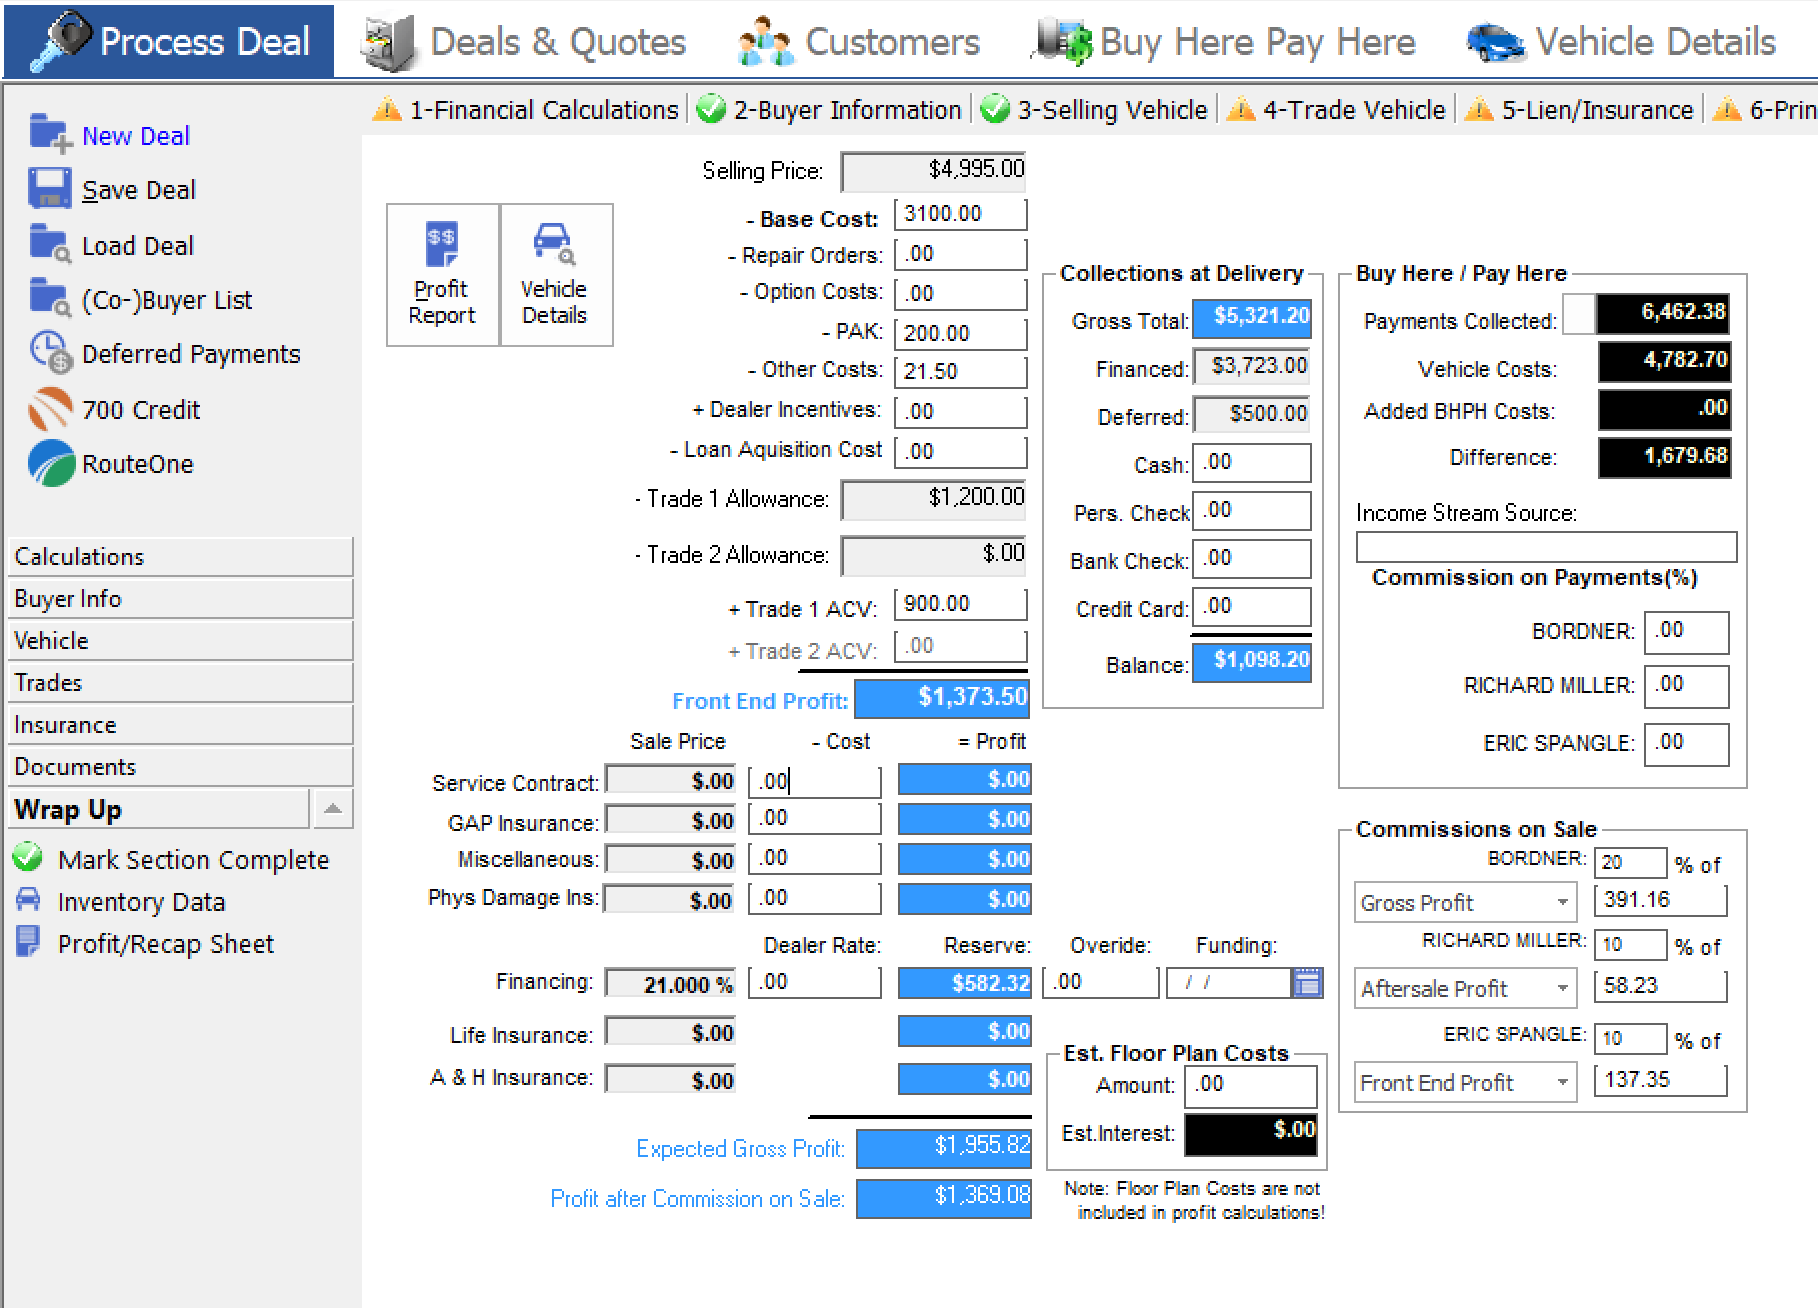Image resolution: width=1818 pixels, height=1308 pixels.
Task: Click the New Deal icon
Action: (50, 134)
